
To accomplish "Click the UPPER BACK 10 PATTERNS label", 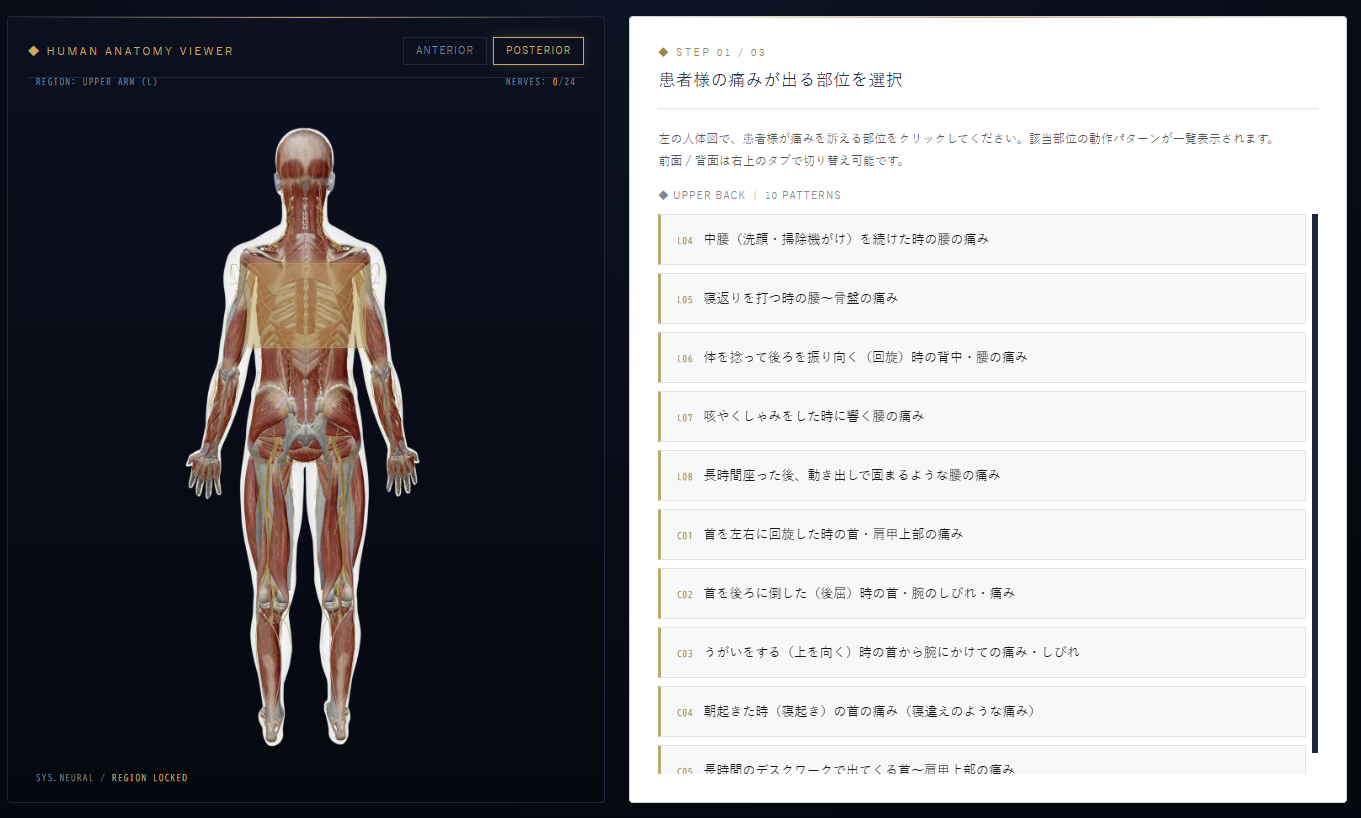I will [x=757, y=195].
